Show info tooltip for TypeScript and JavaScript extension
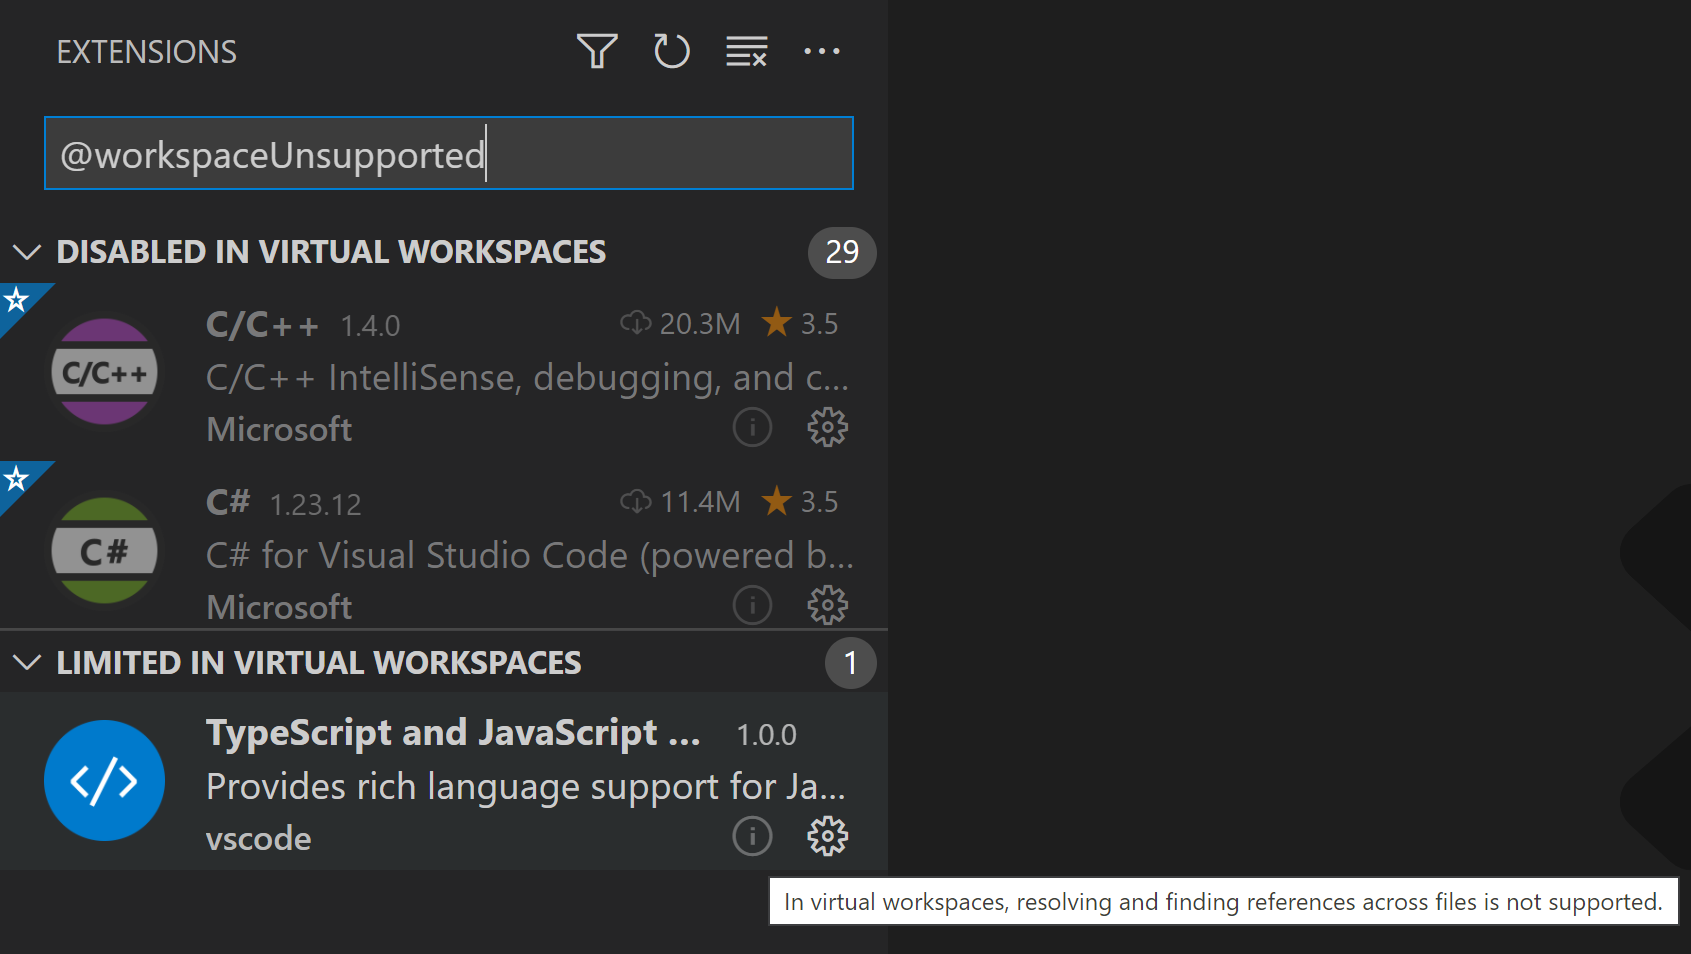Screen dimensions: 1691x954 (752, 836)
